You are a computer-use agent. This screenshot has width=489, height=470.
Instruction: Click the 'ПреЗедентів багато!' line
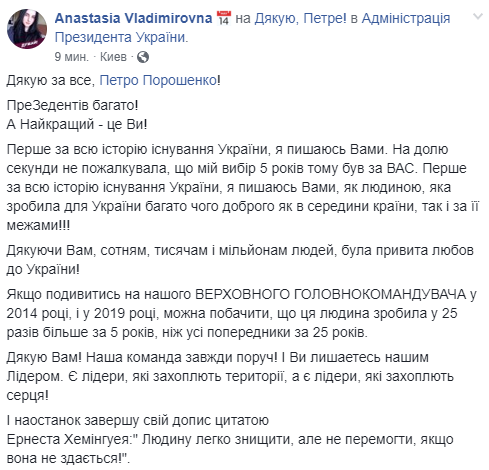[x=72, y=105]
